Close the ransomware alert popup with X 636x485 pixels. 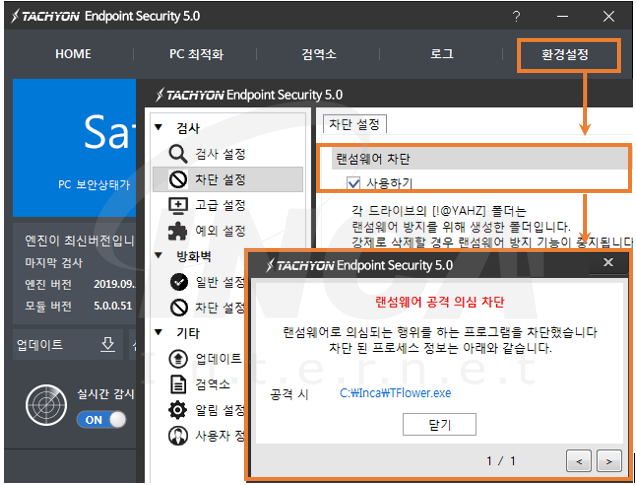(x=608, y=262)
